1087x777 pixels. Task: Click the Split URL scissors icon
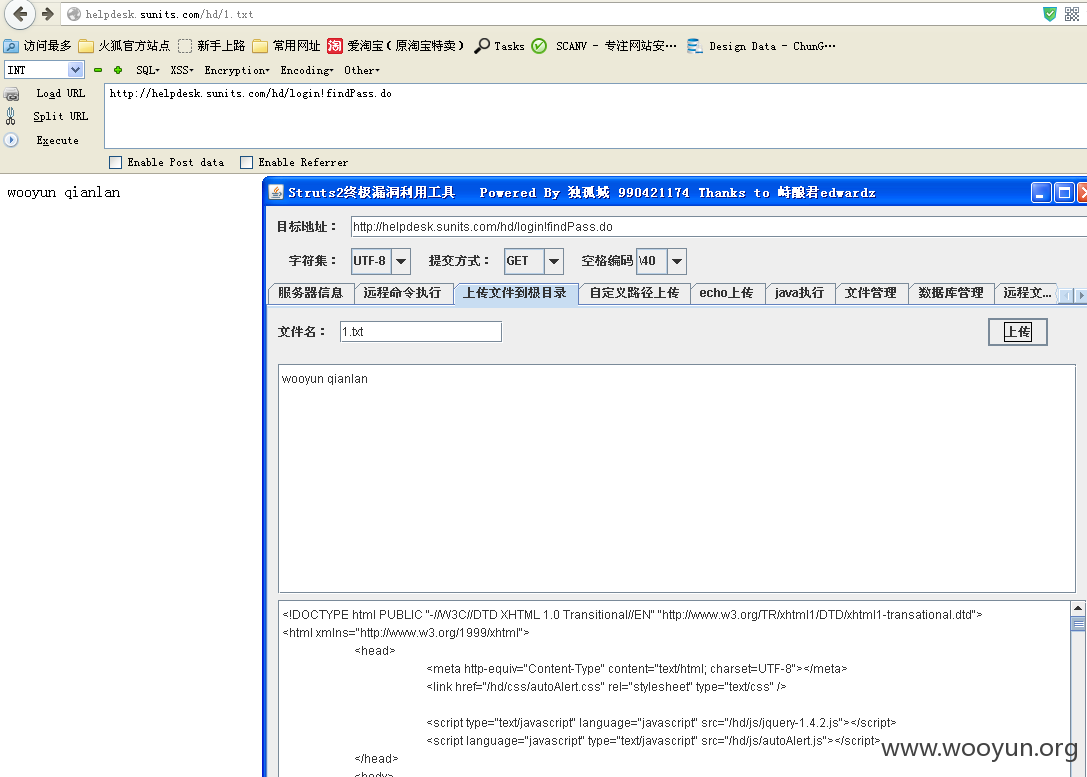point(10,116)
